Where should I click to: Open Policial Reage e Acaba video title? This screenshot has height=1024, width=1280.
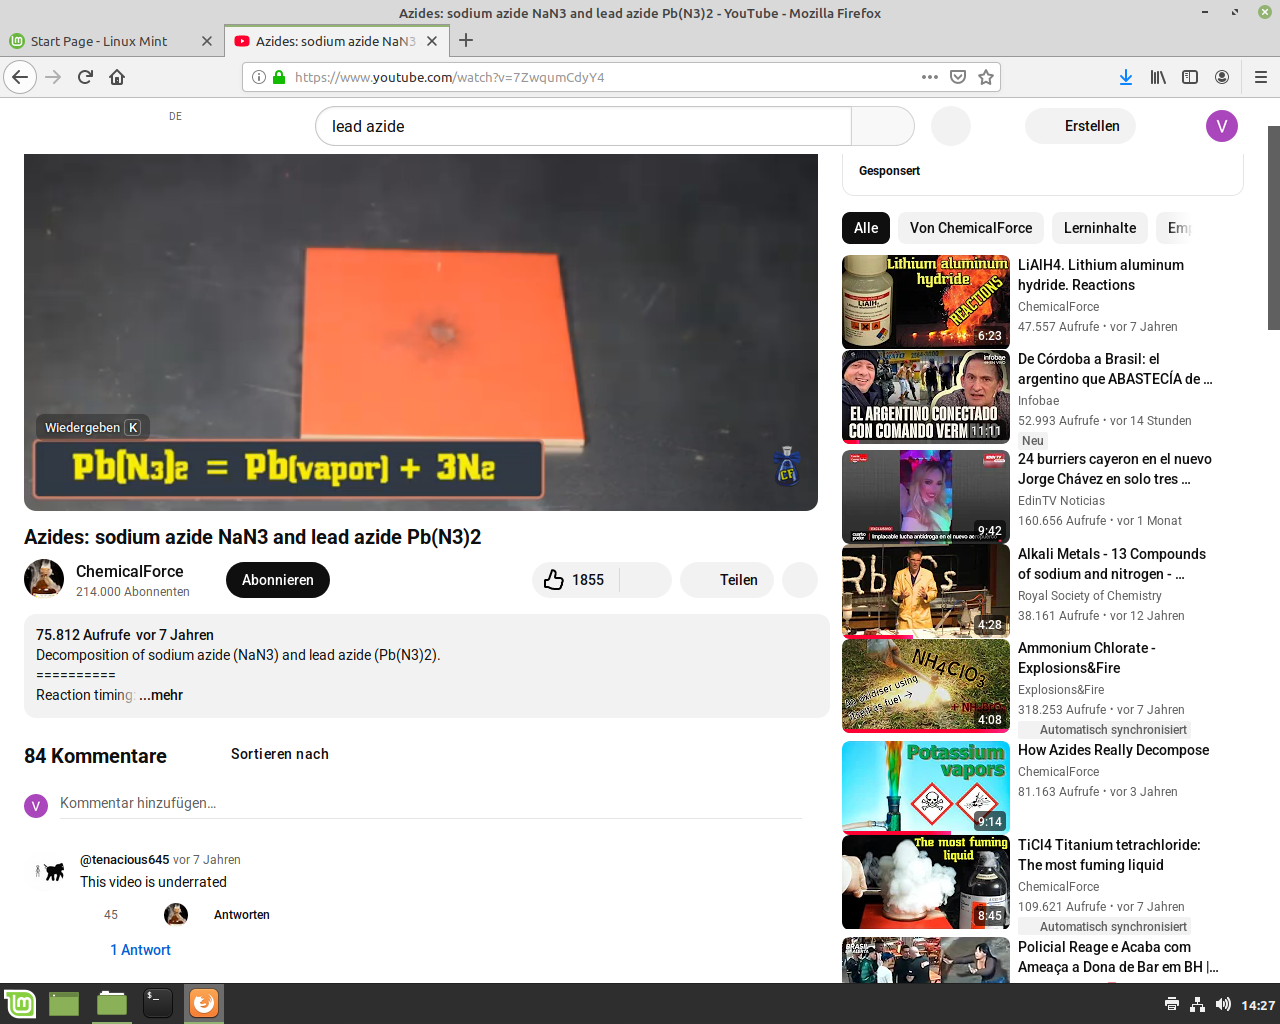coord(1118,957)
